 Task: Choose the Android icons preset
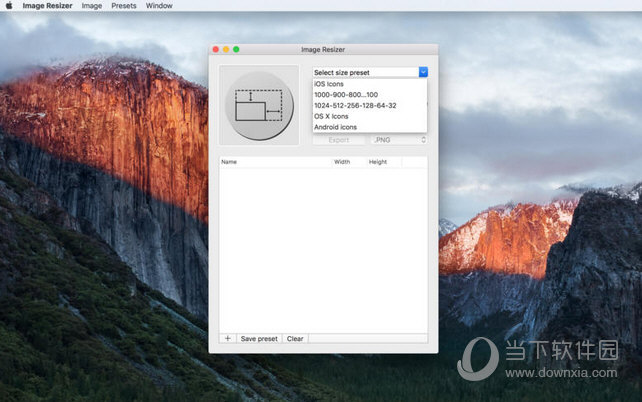point(370,127)
